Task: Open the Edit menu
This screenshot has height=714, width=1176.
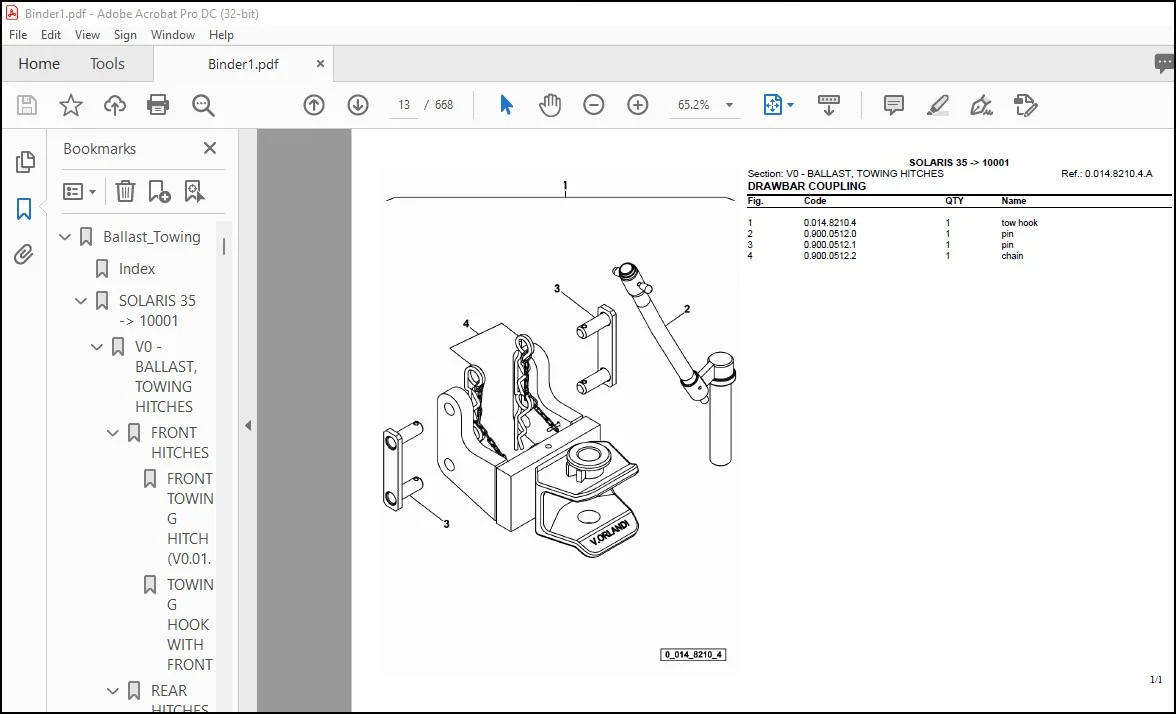Action: [x=51, y=34]
